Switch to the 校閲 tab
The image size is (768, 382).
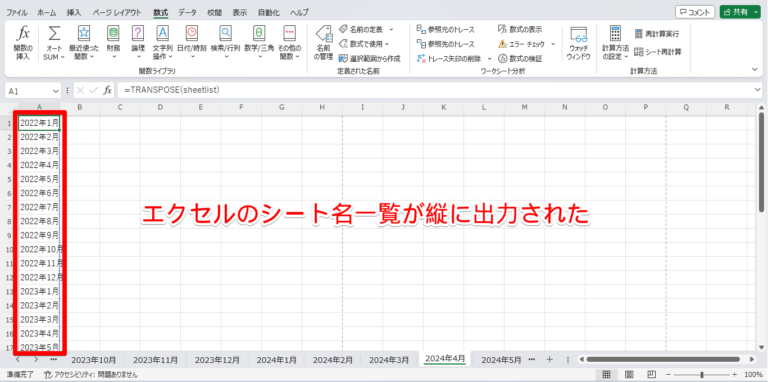[x=215, y=12]
